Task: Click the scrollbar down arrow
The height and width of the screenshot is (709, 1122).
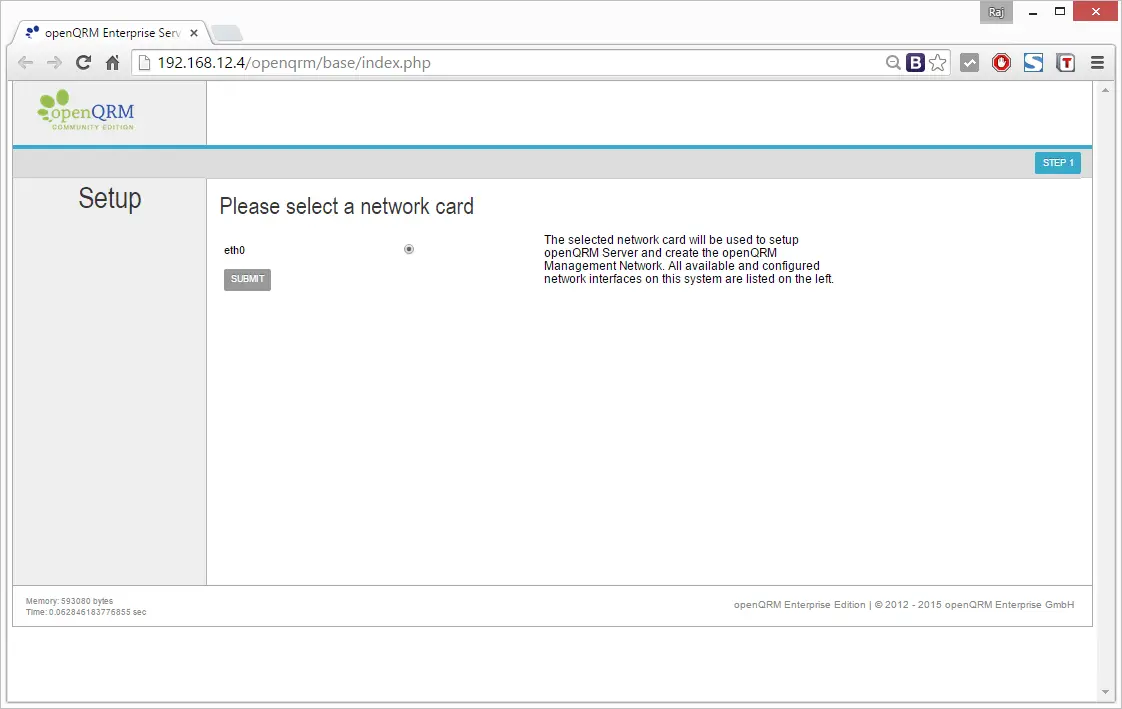Action: (1106, 692)
